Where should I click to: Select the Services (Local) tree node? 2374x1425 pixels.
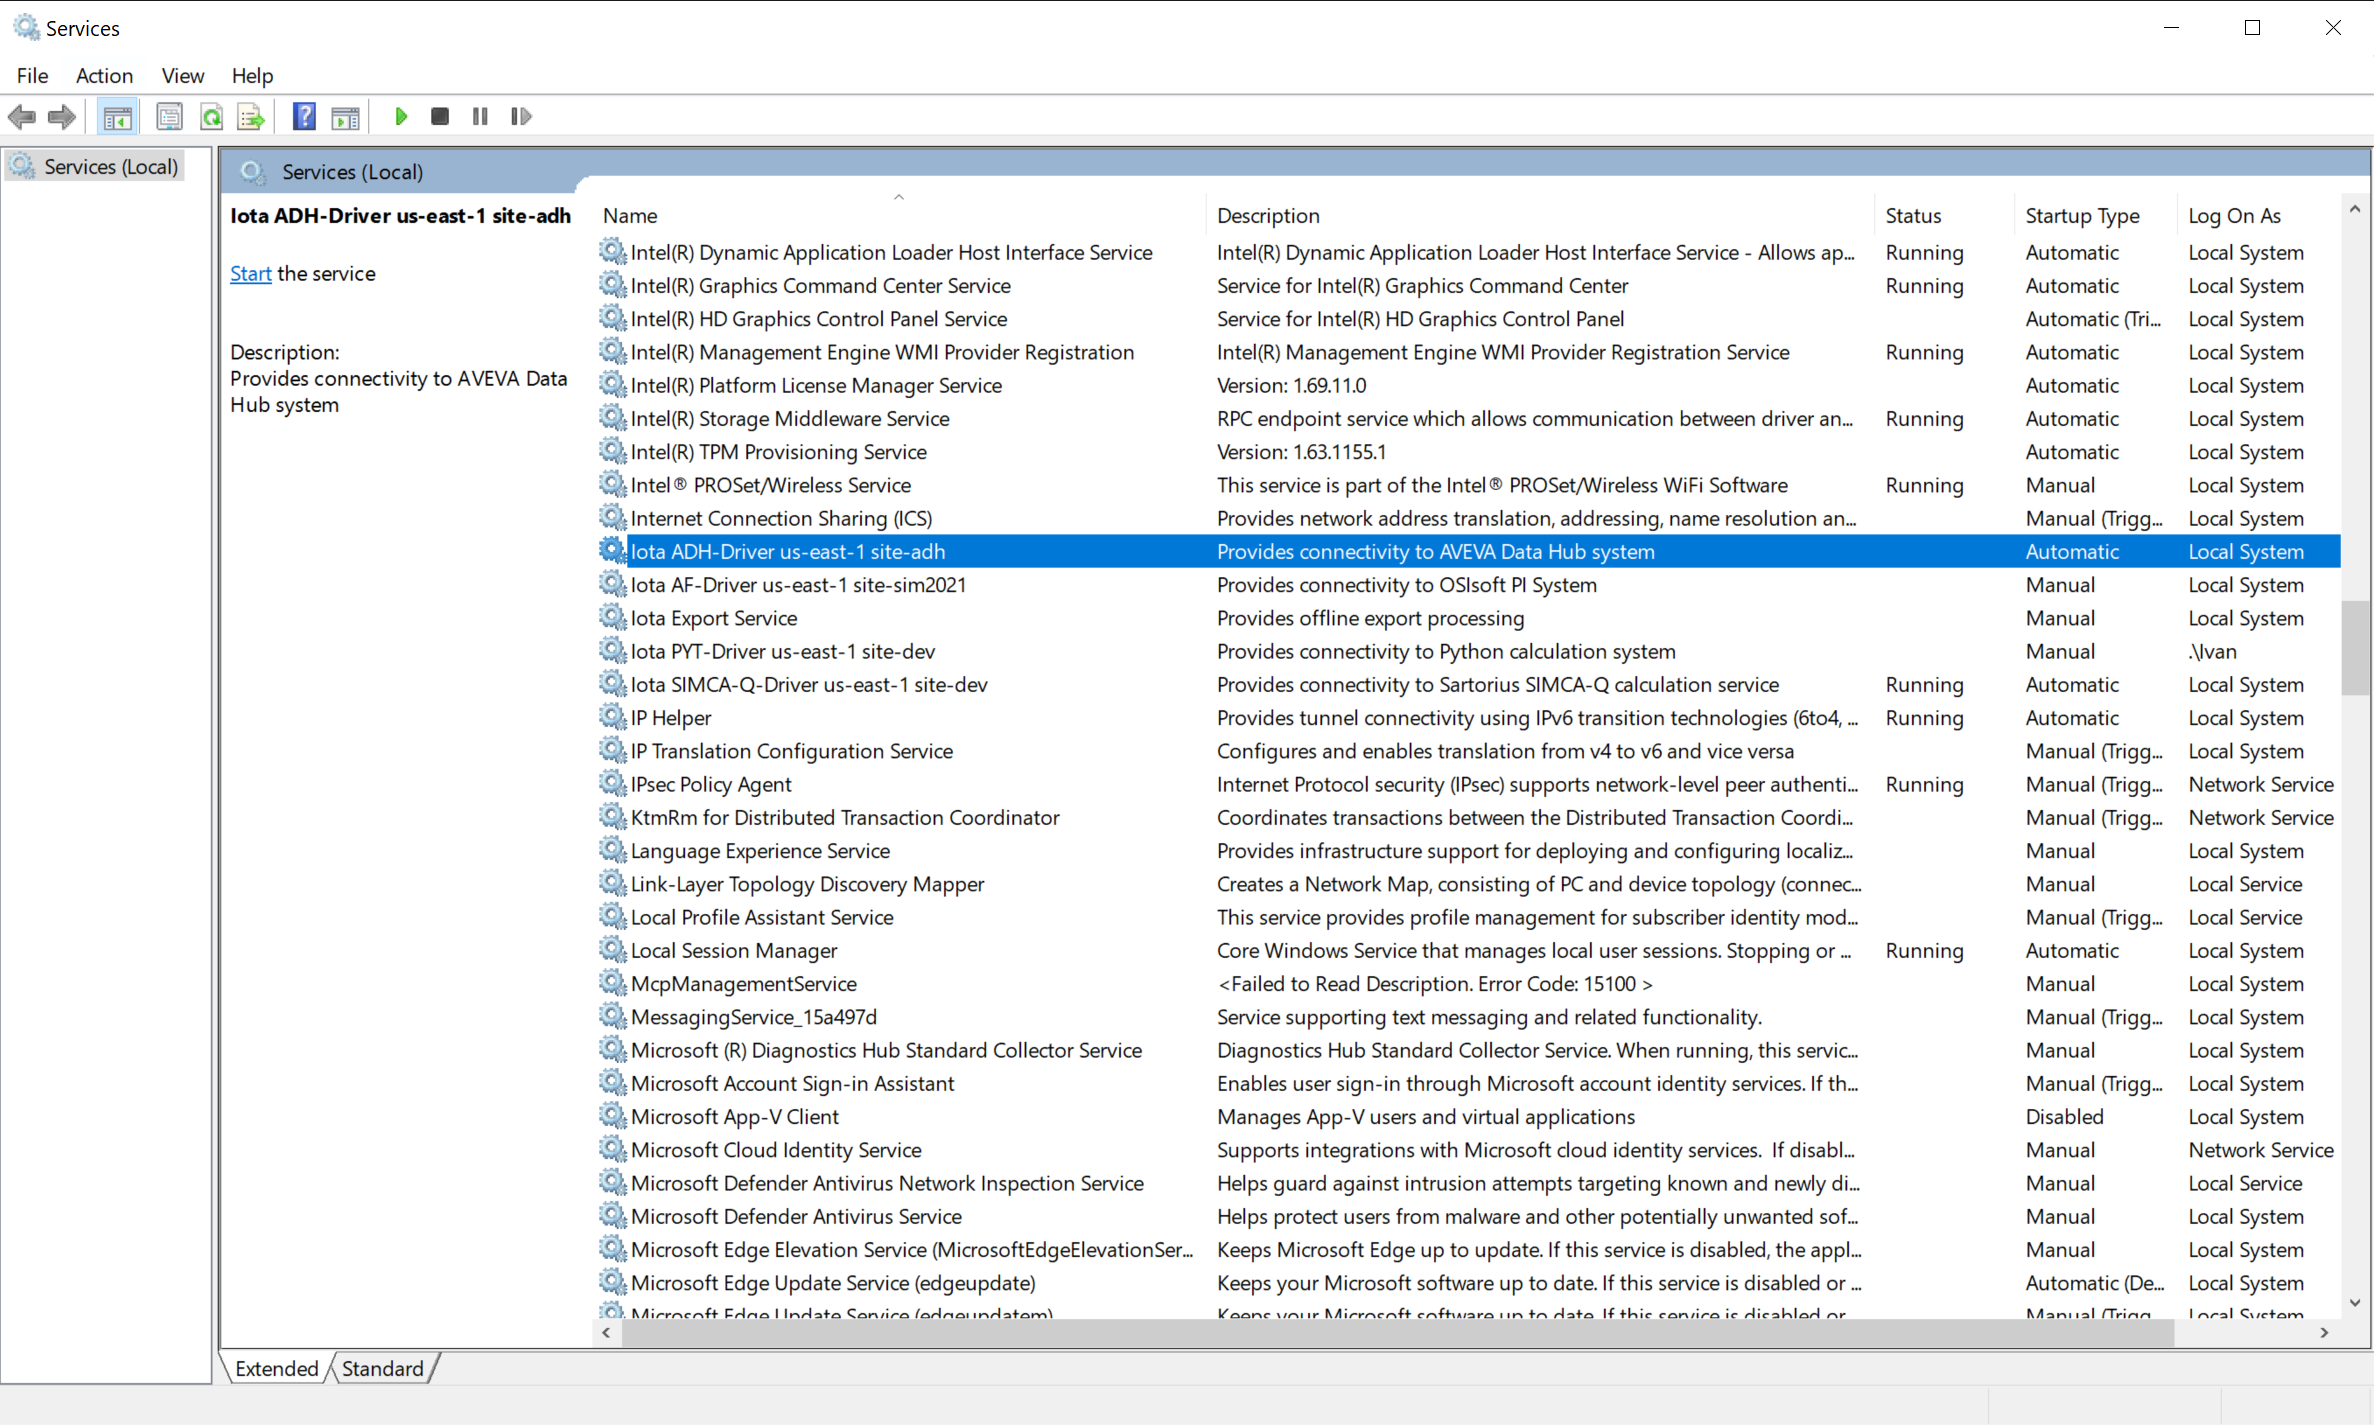97,166
